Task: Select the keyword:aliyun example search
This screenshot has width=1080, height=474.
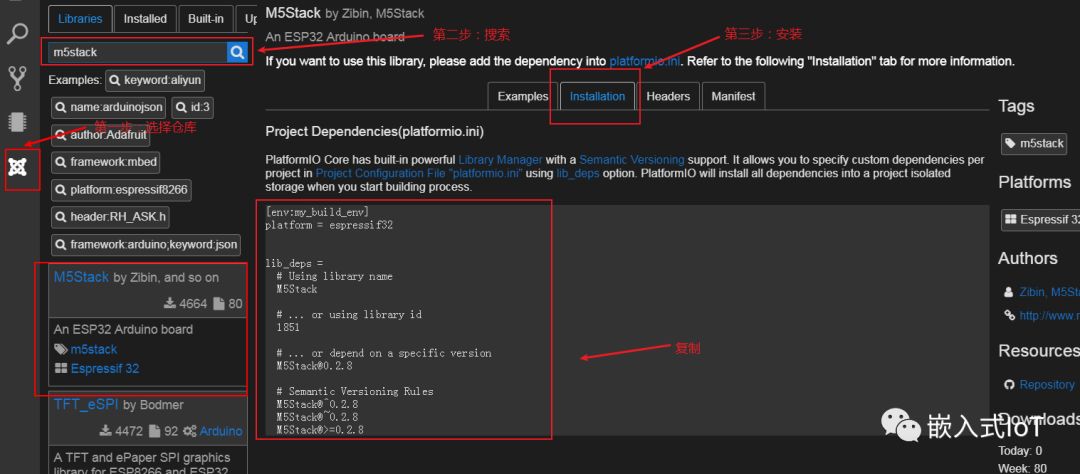Action: pos(155,80)
